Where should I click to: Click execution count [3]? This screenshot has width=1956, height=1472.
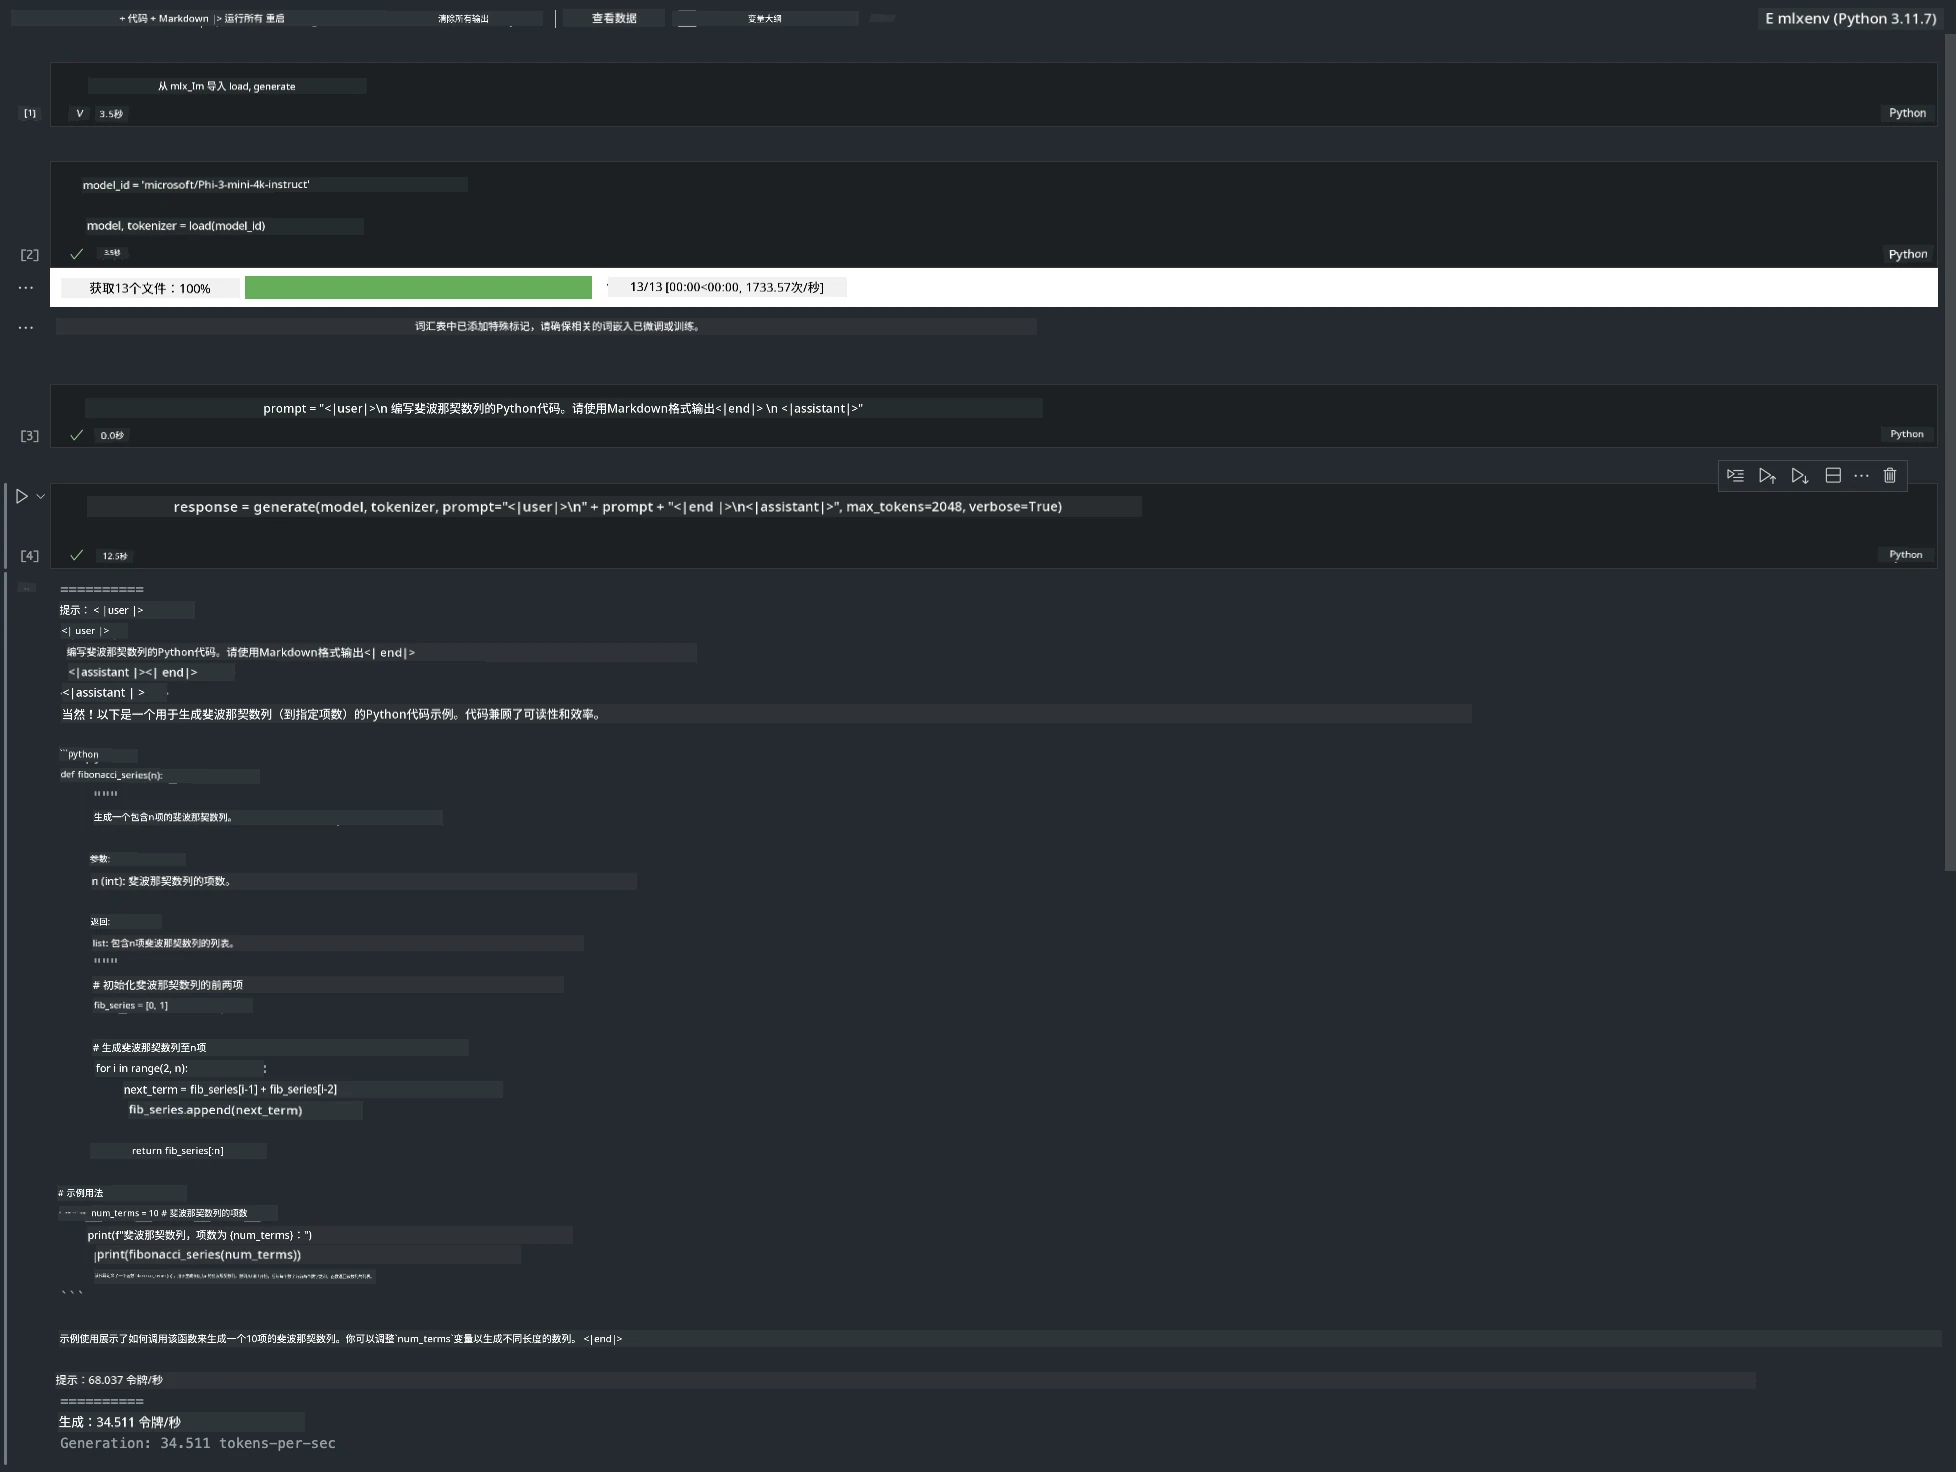coord(30,435)
